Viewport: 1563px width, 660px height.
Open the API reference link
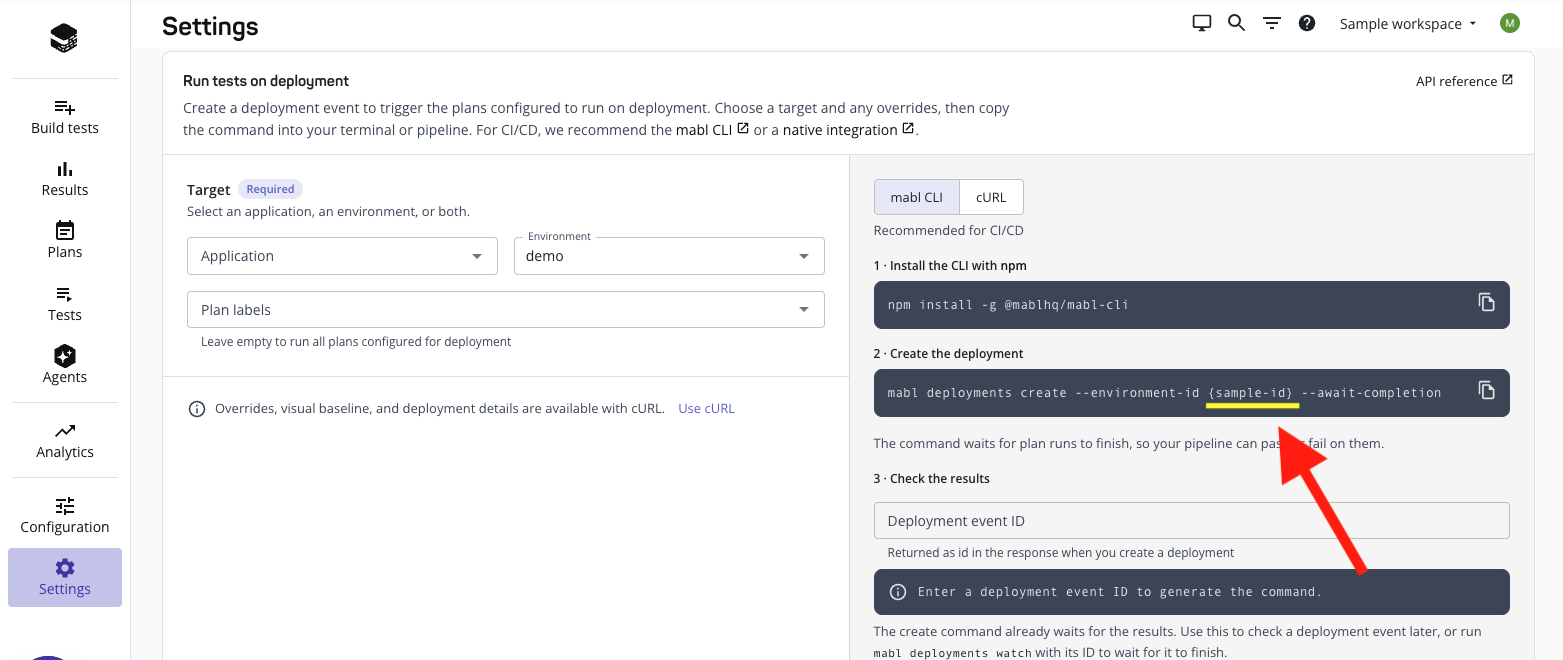click(x=1464, y=81)
